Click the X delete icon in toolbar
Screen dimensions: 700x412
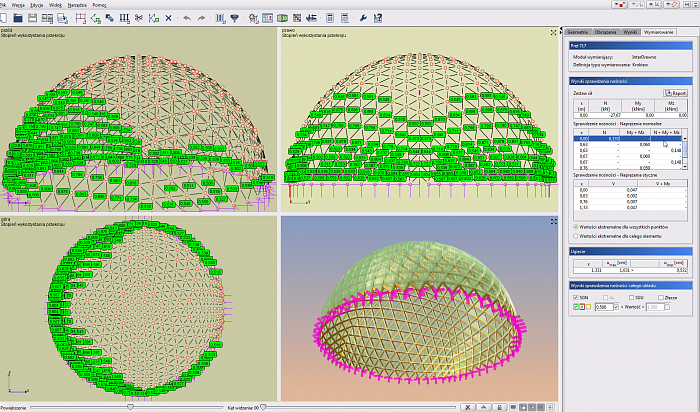coord(168,18)
